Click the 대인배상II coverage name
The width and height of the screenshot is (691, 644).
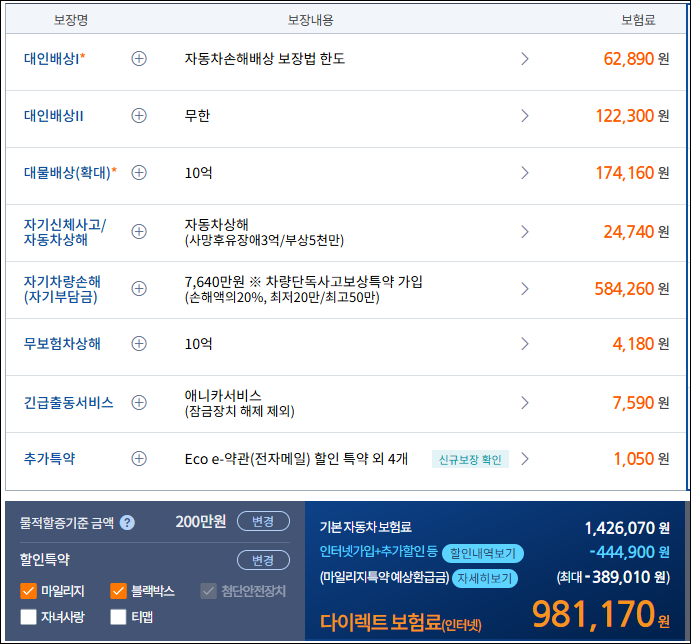53,116
